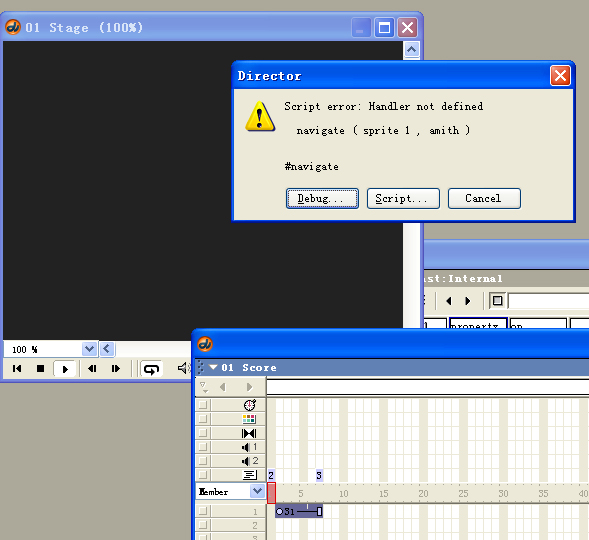
Task: Toggle sprite channel 2 mute box
Action: [x=203, y=525]
